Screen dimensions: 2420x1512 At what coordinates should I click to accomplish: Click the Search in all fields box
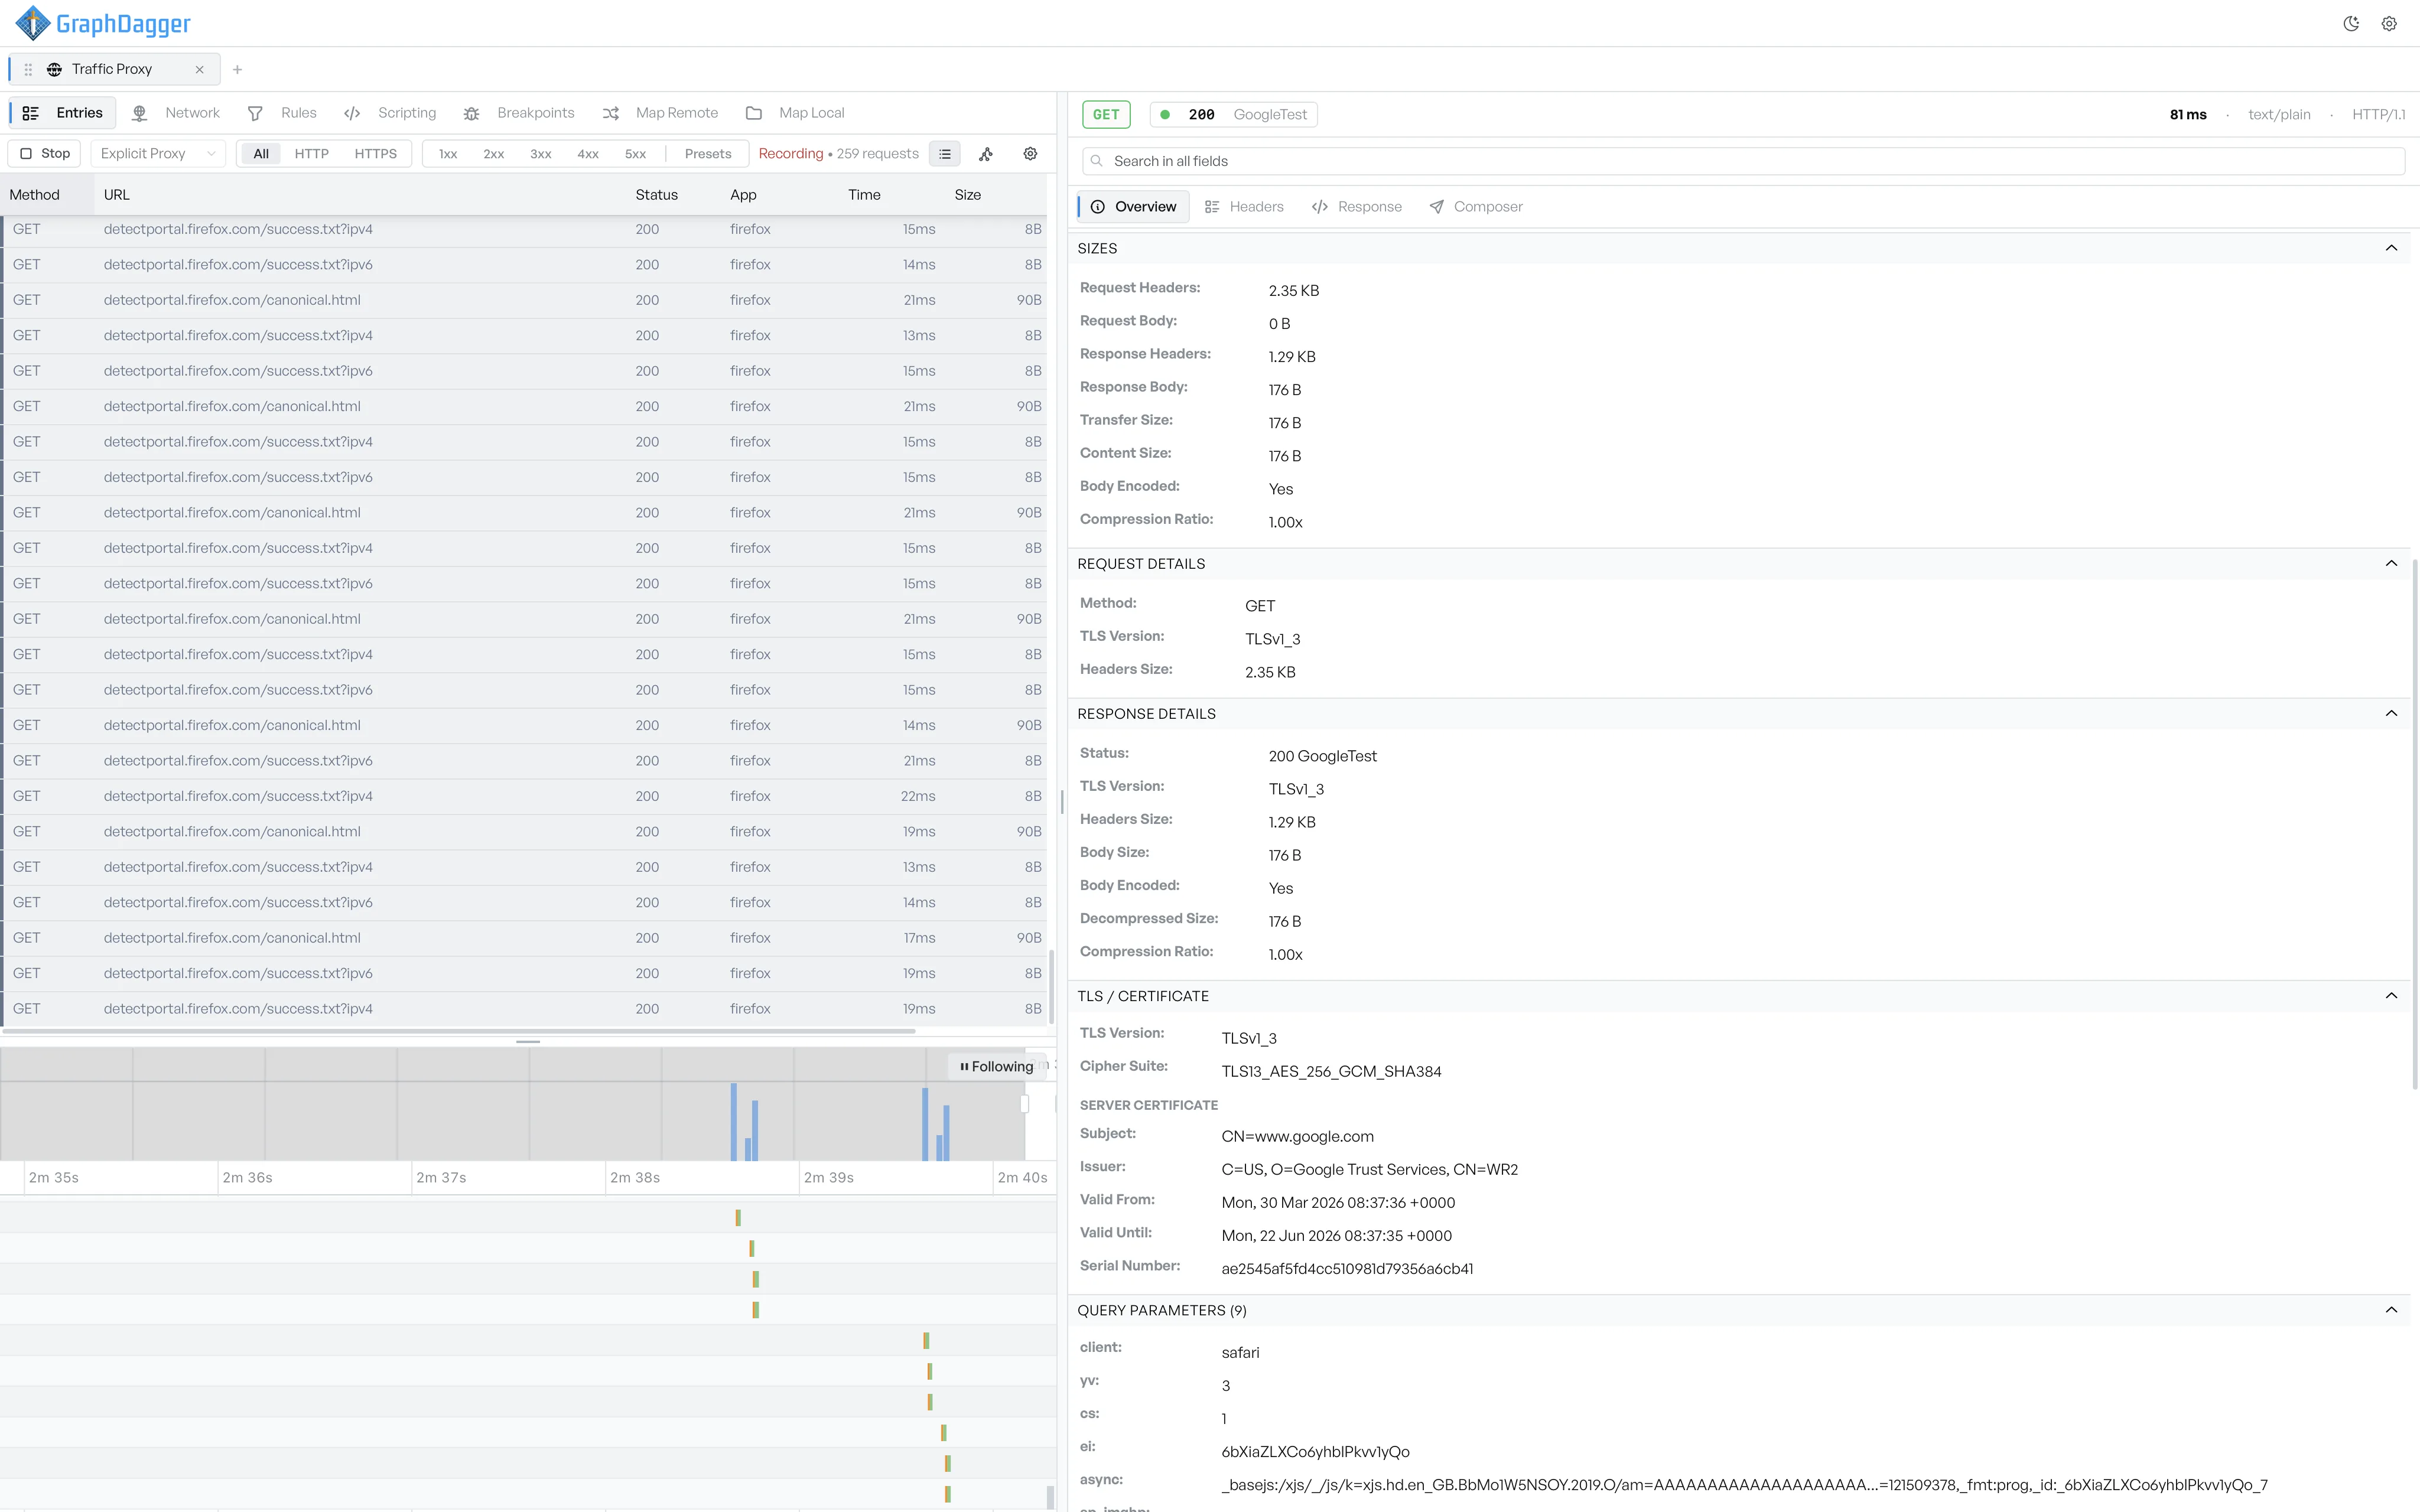pyautogui.click(x=1743, y=161)
